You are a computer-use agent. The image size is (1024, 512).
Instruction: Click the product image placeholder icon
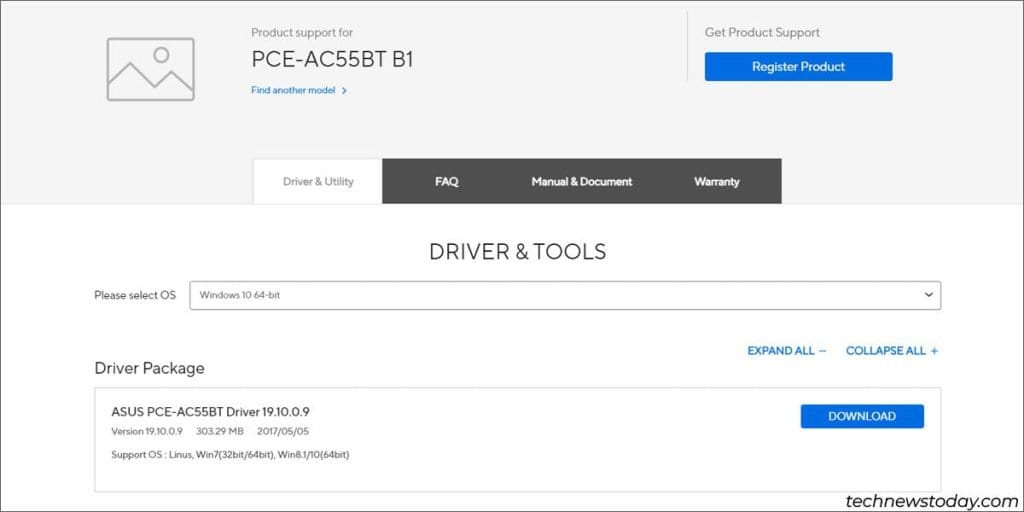151,69
